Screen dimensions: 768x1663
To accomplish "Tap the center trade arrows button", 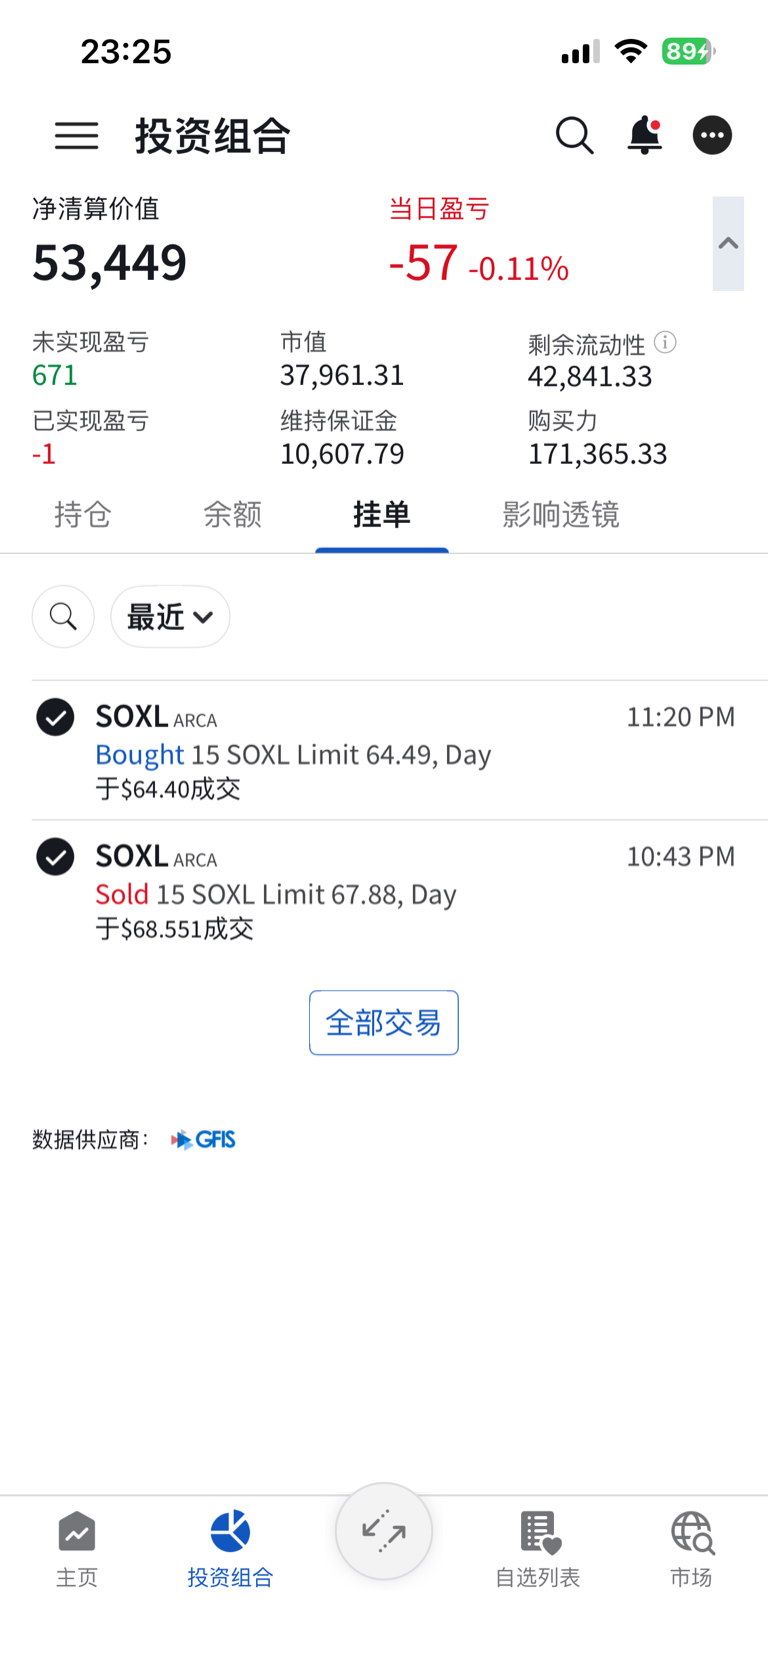I will coord(384,1531).
